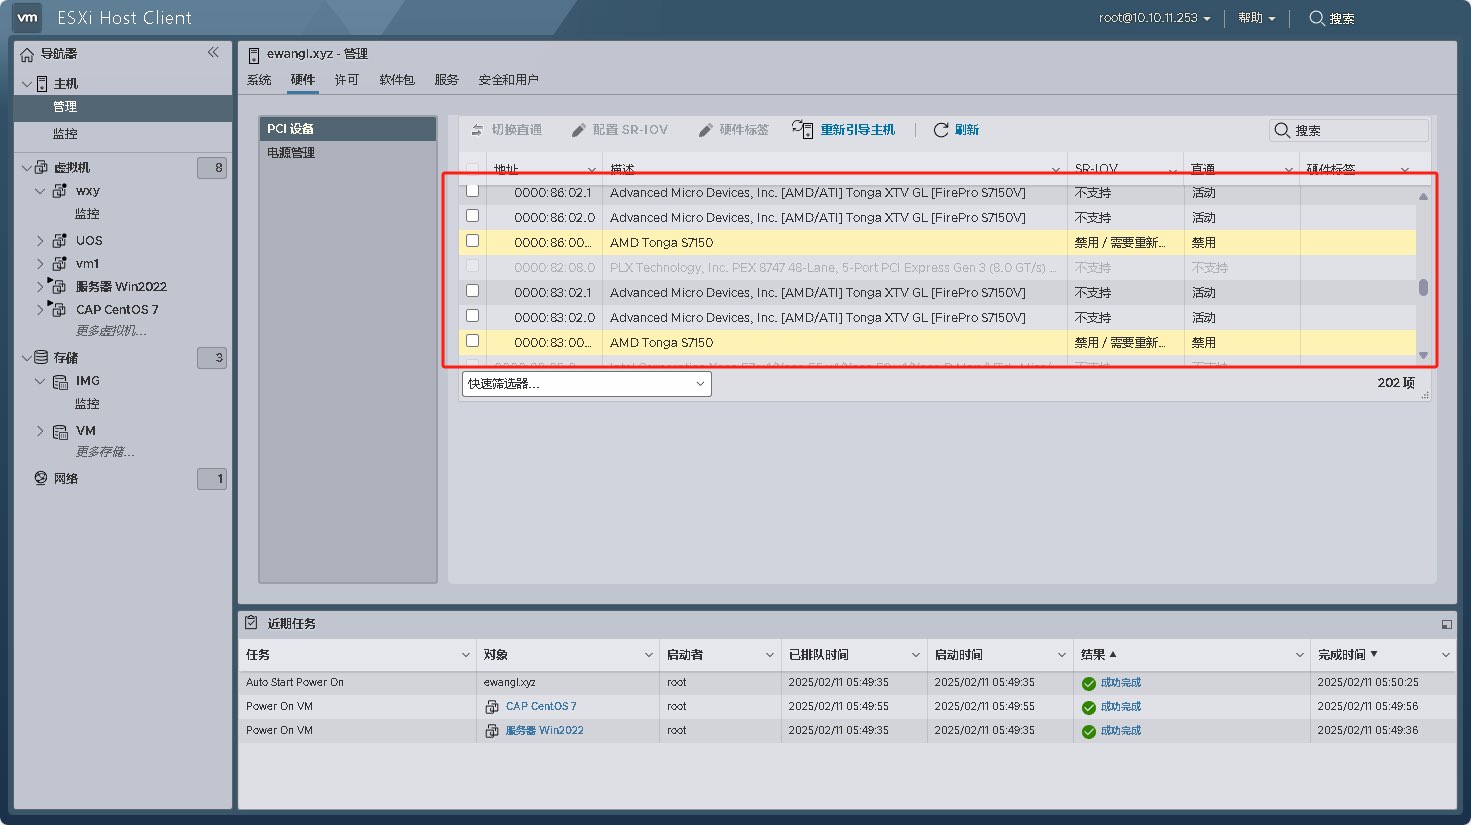Image resolution: width=1471 pixels, height=825 pixels.
Task: Click the Host server icon in navigator
Action: coord(42,84)
